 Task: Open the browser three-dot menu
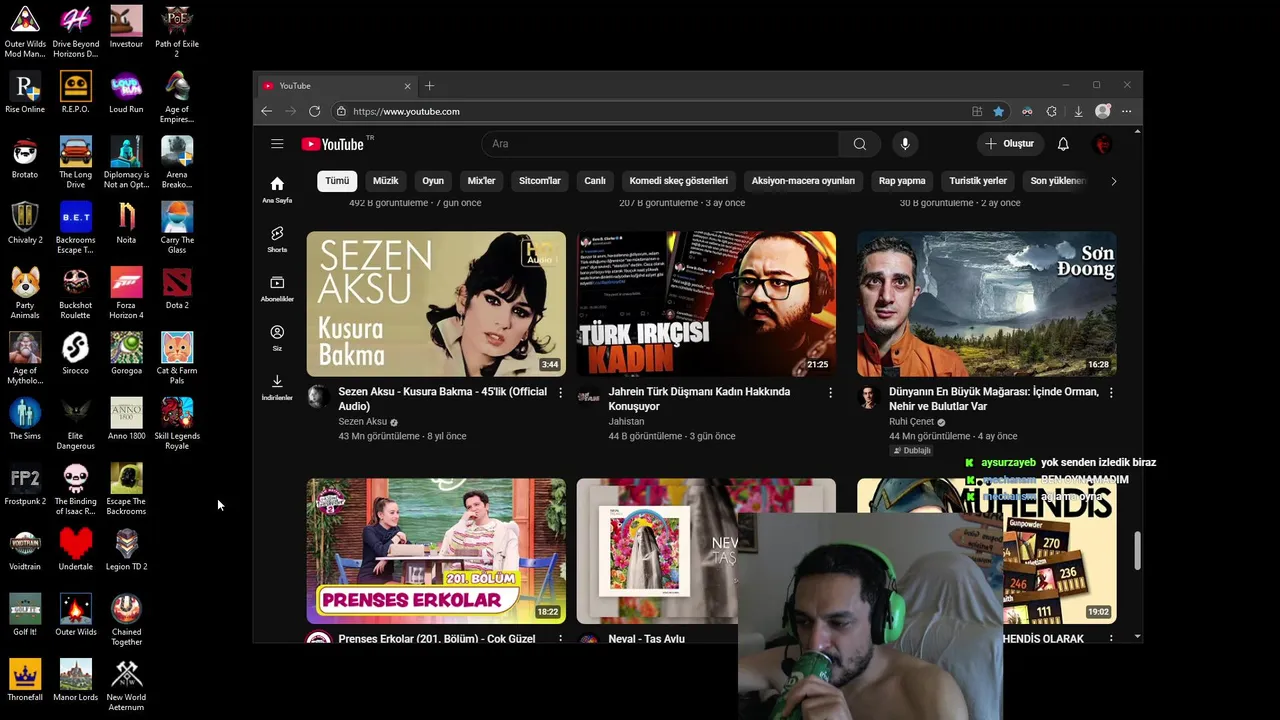coord(1127,111)
